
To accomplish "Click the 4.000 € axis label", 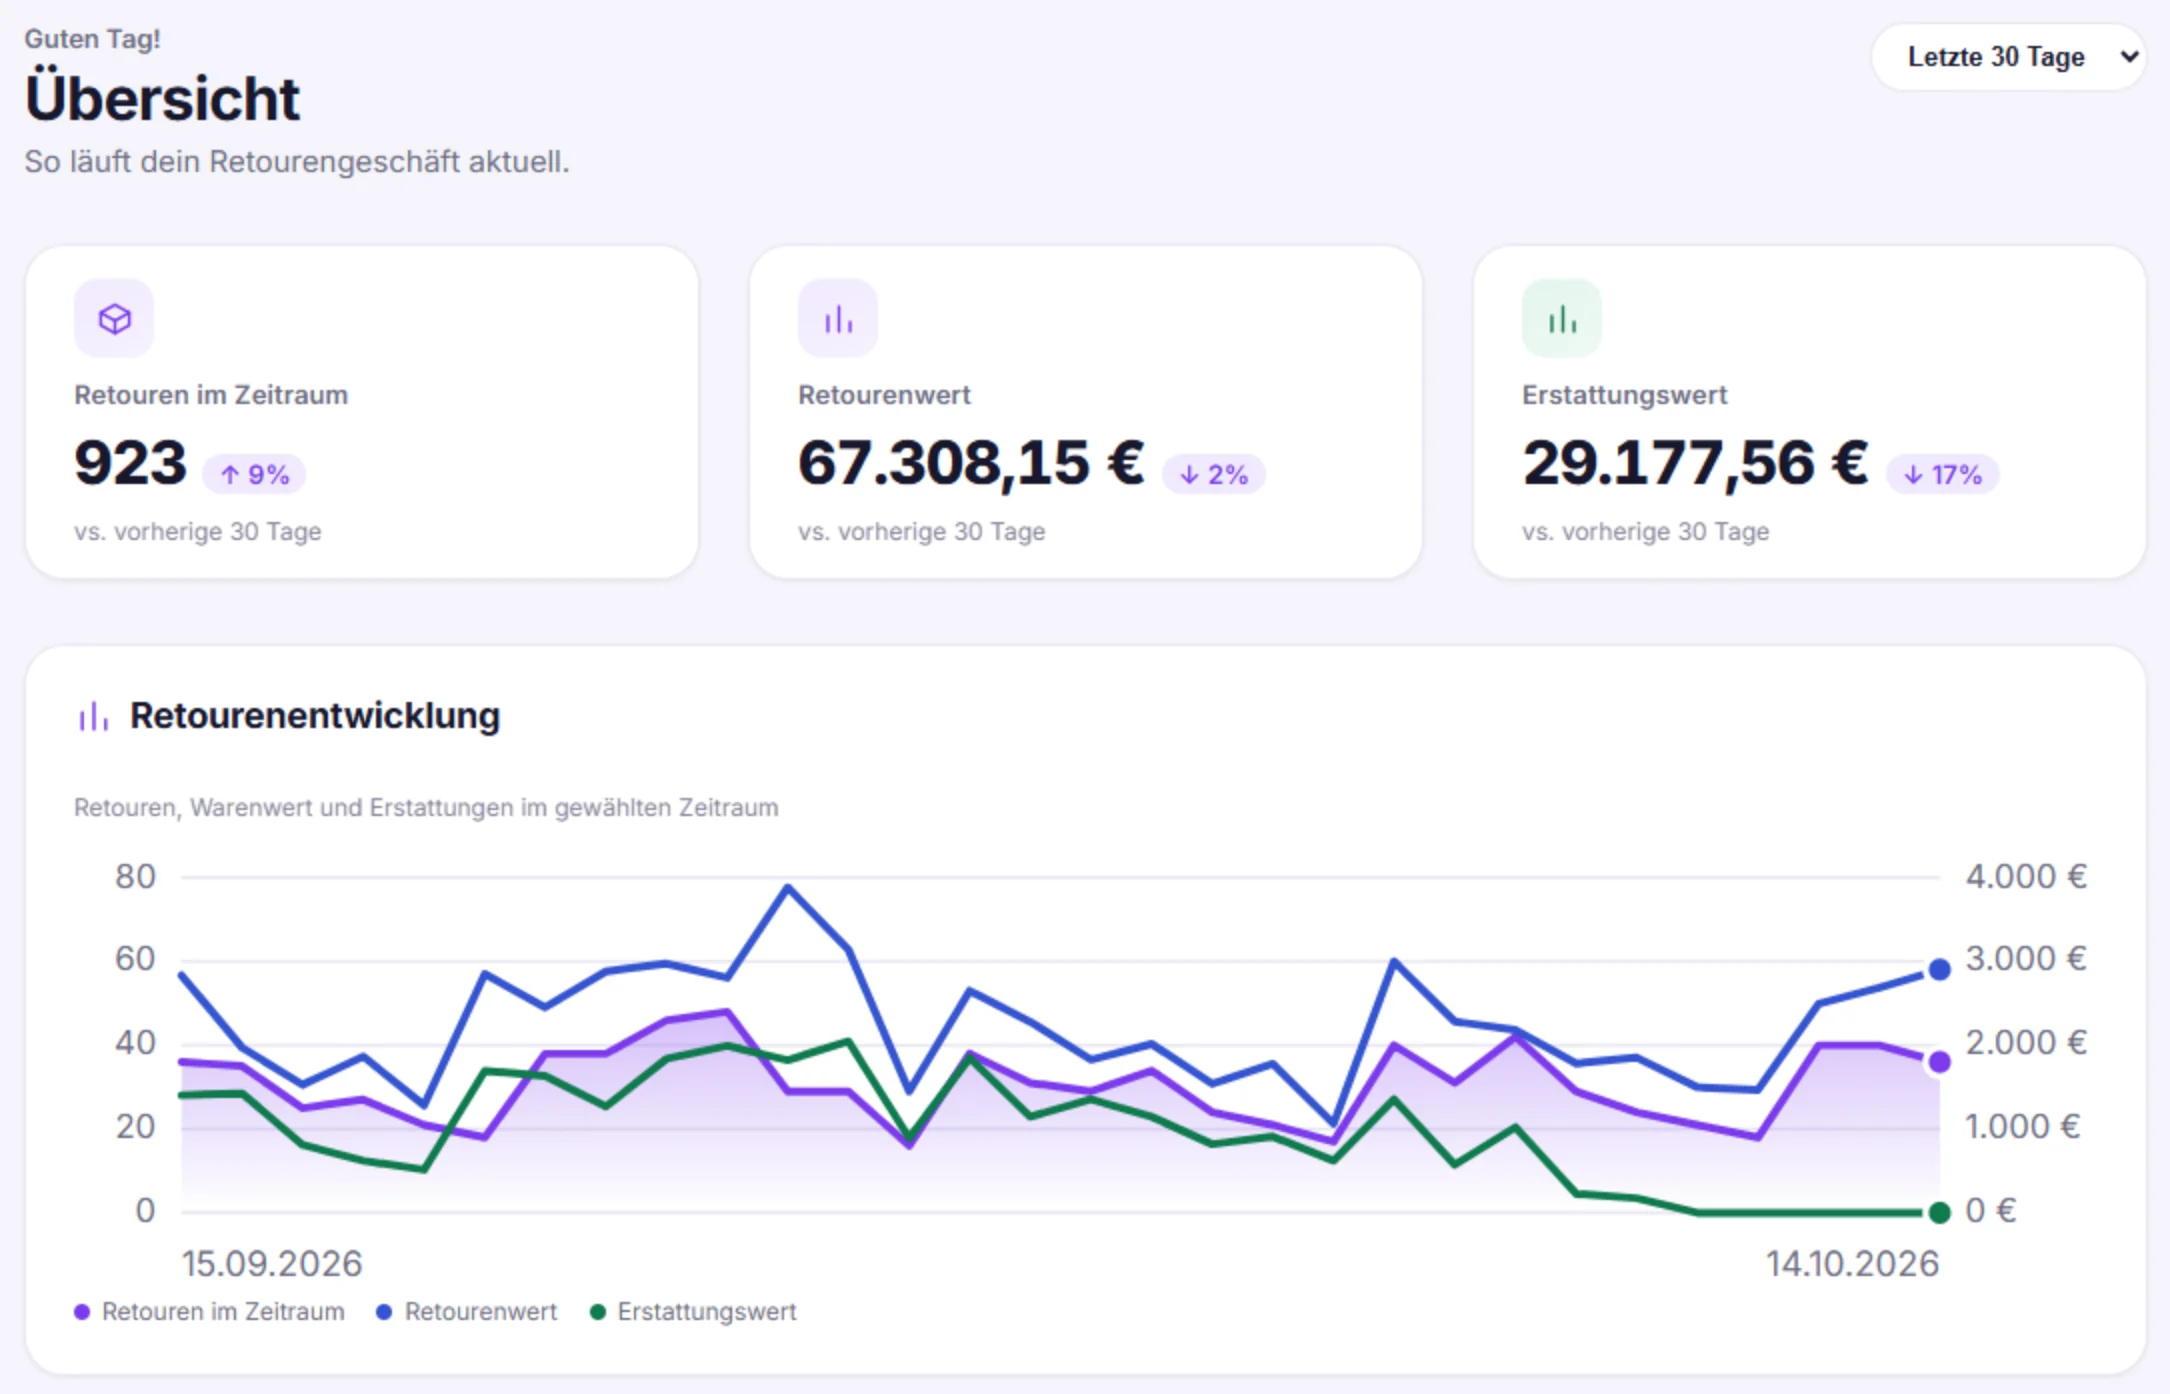I will coord(2026,877).
